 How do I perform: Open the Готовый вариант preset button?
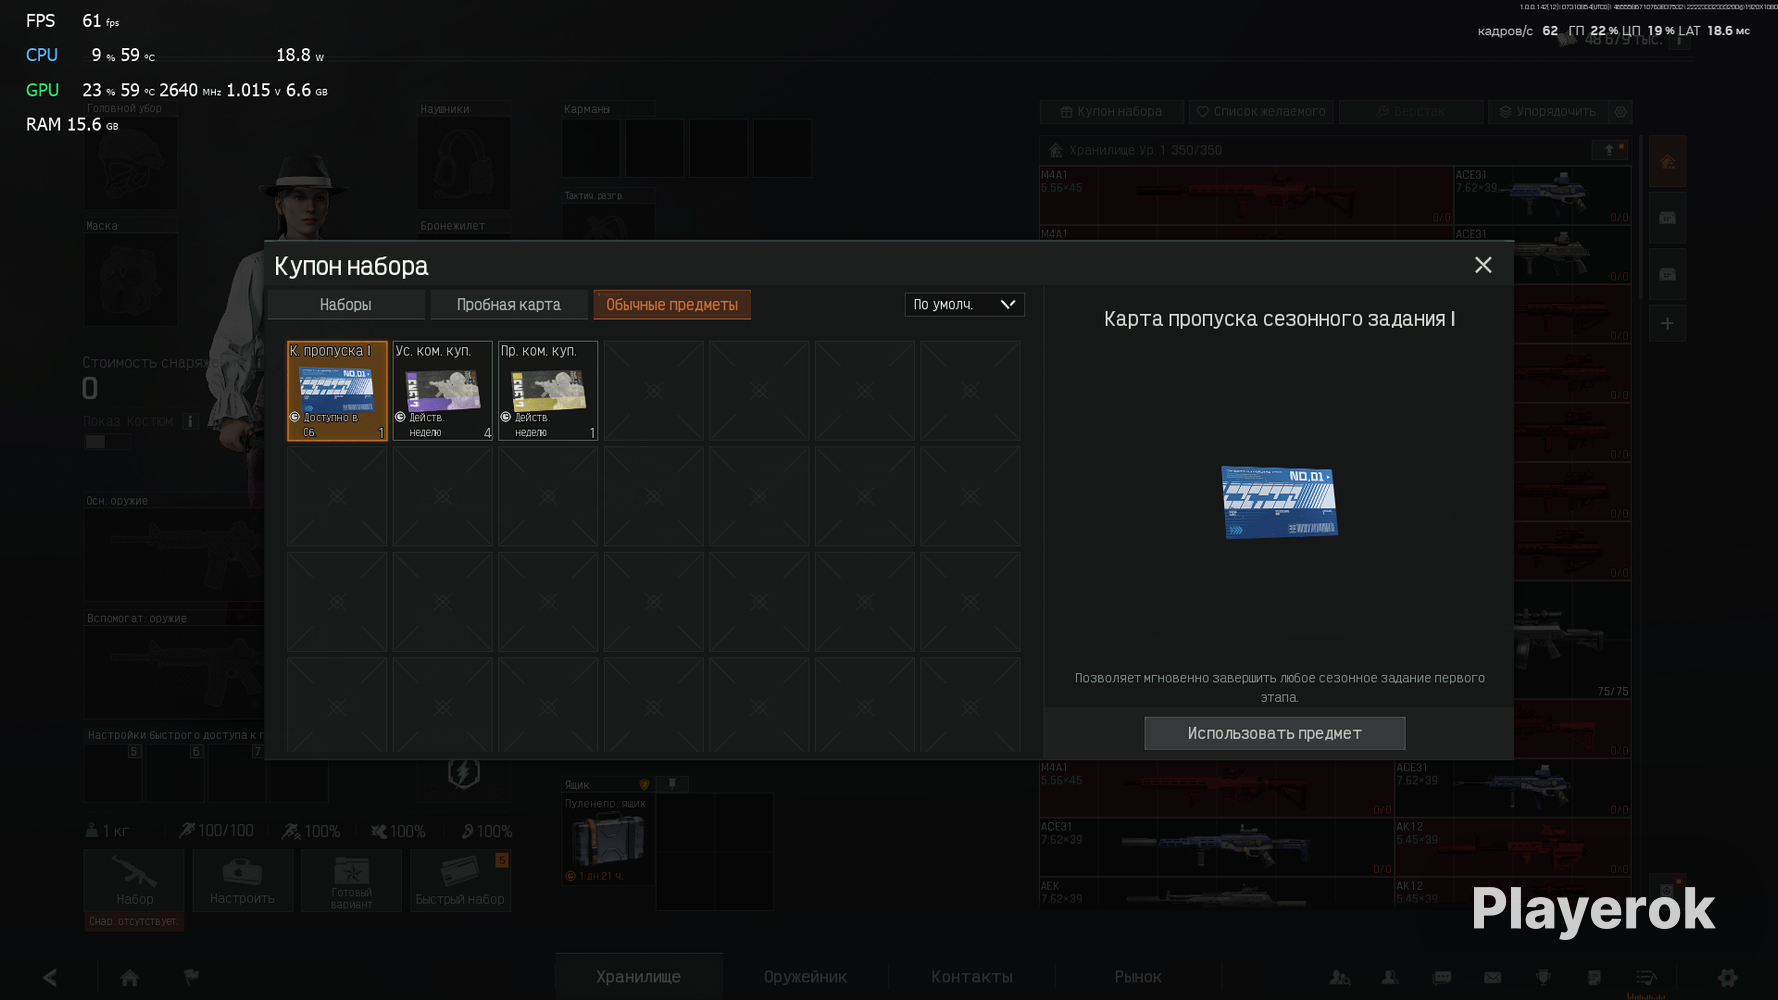point(351,880)
